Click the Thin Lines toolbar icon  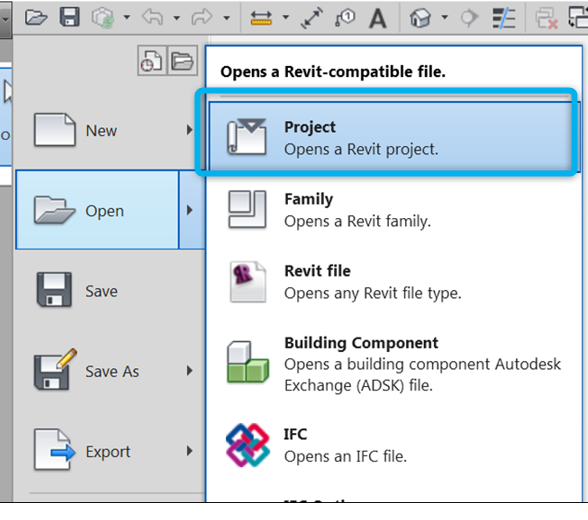pos(504,18)
